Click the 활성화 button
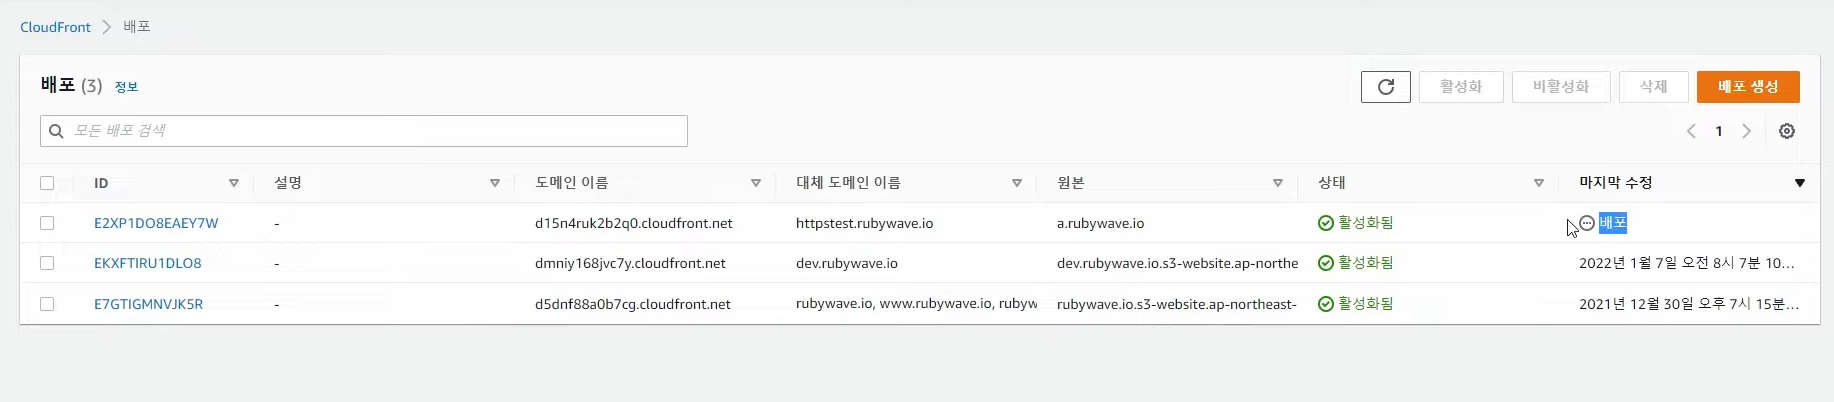1834x402 pixels. point(1461,87)
